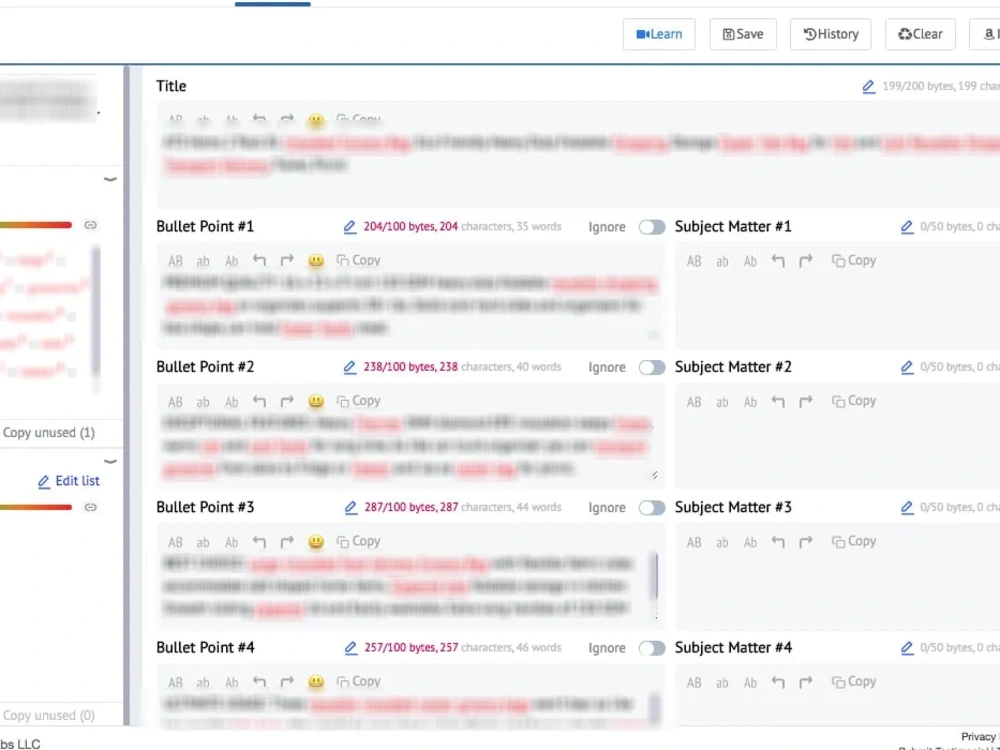Click the Bullet Point #3 text scrollbar
Viewport: 1000px width, 750px height.
(x=655, y=577)
